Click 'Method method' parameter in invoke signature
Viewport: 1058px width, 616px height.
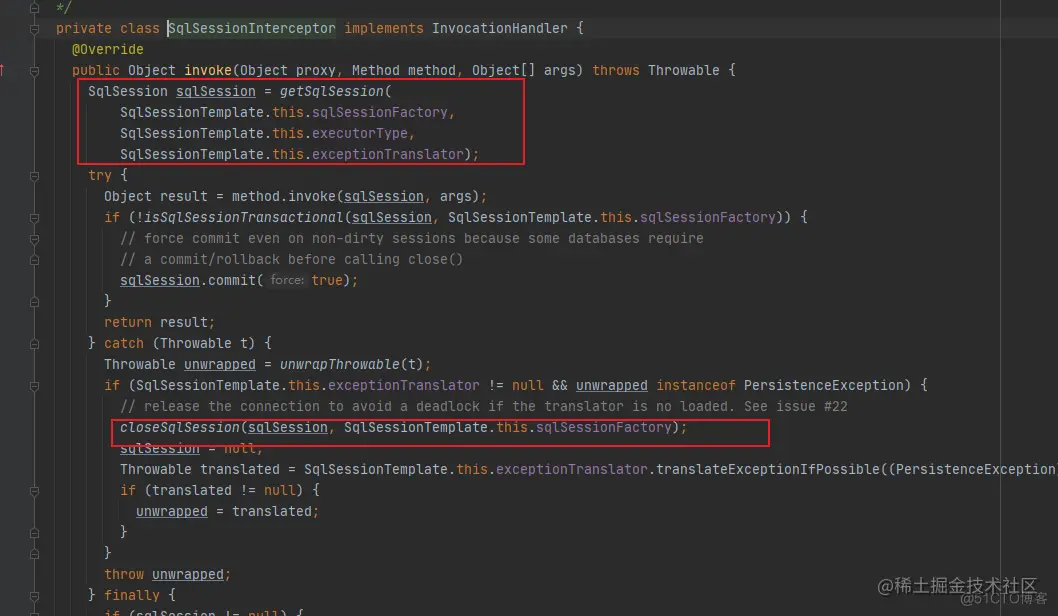[x=403, y=70]
